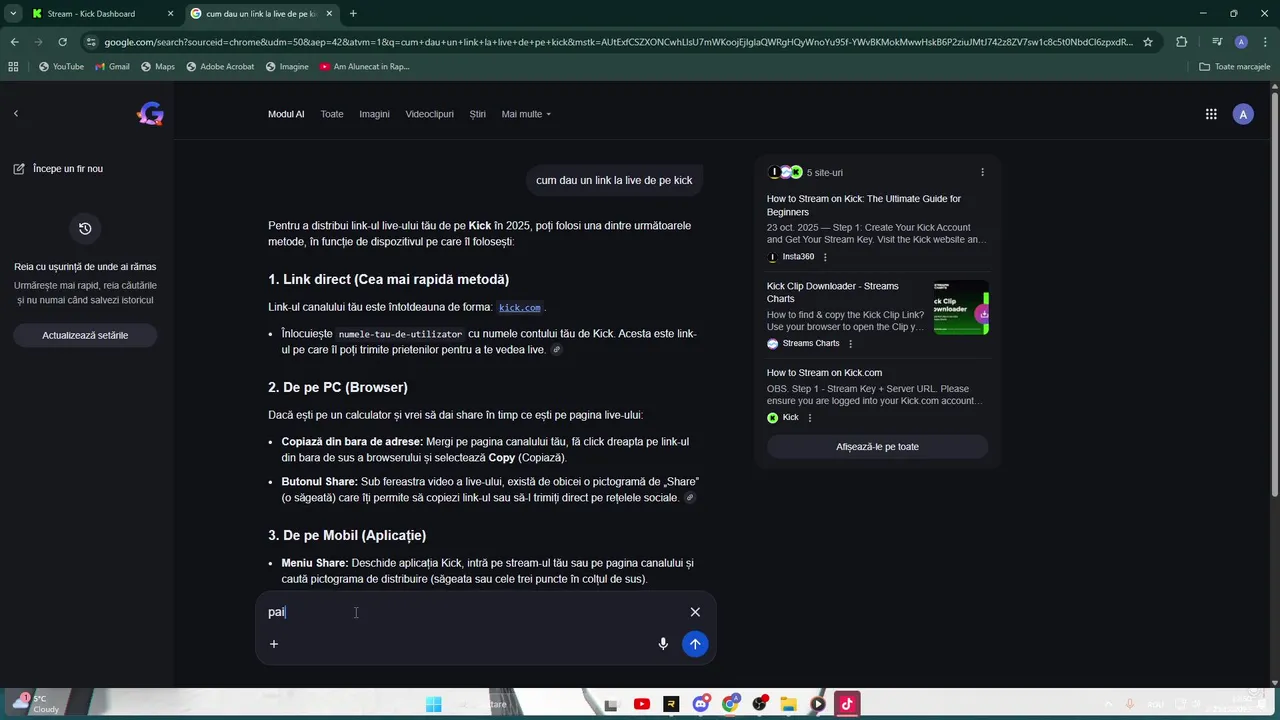This screenshot has width=1280, height=720.
Task: Send the follow-up with the blue arrow
Action: (x=695, y=644)
